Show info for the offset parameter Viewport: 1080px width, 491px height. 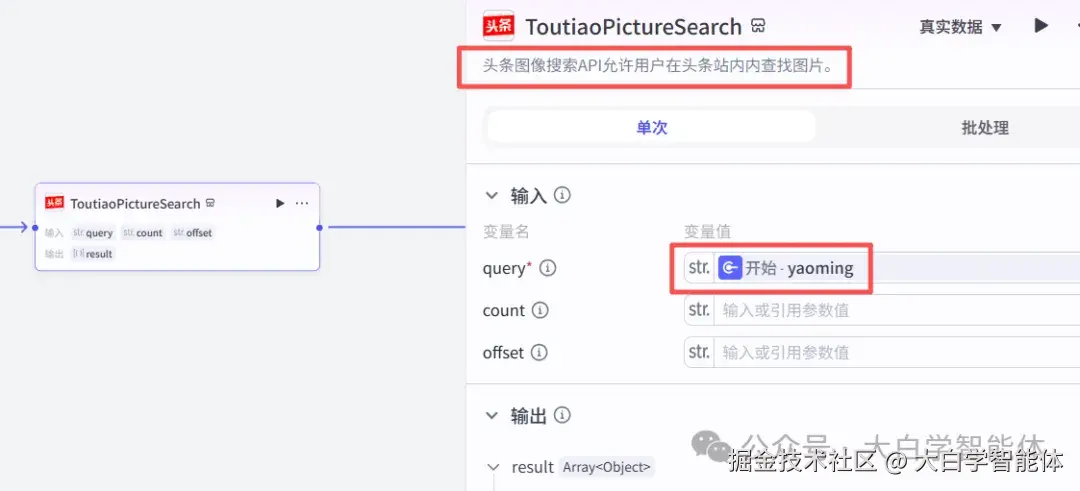click(539, 353)
